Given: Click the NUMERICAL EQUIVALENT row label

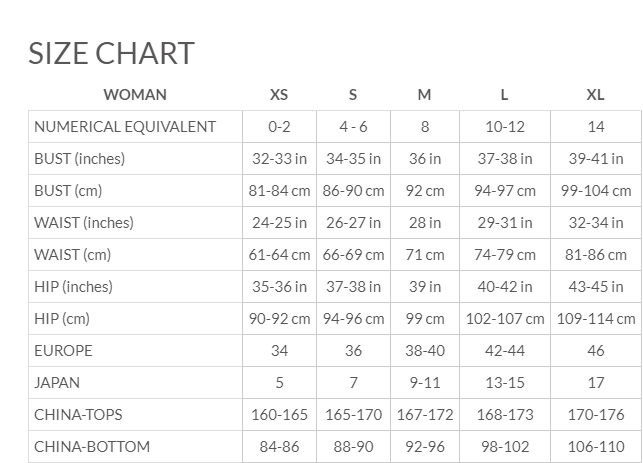Looking at the screenshot, I should click(x=125, y=127).
